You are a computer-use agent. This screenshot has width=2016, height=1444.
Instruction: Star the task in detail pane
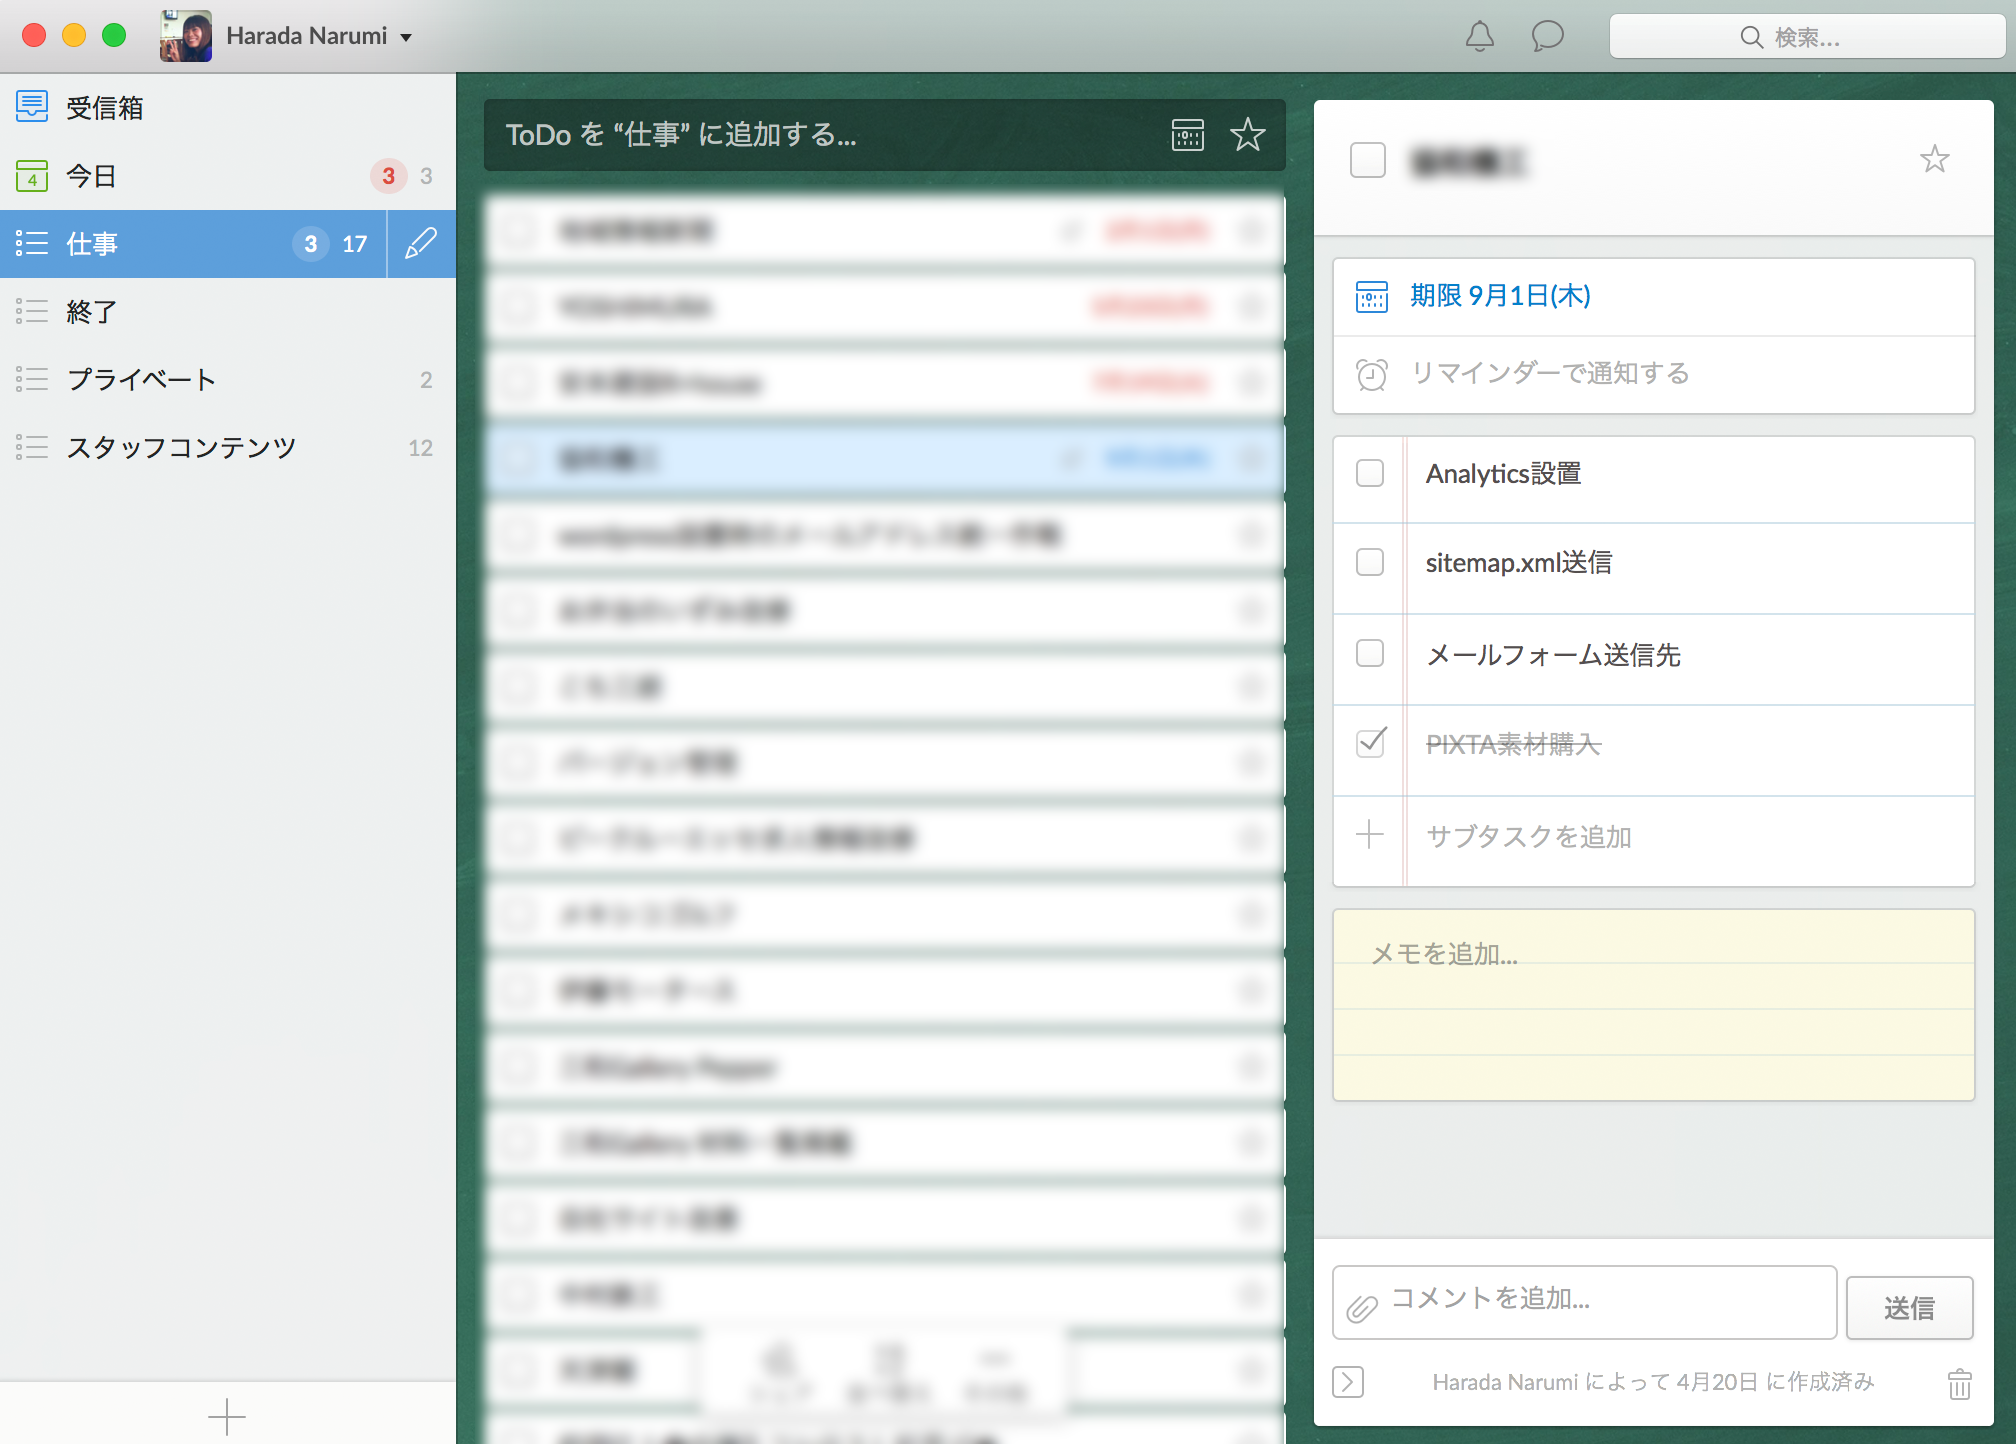(x=1935, y=159)
